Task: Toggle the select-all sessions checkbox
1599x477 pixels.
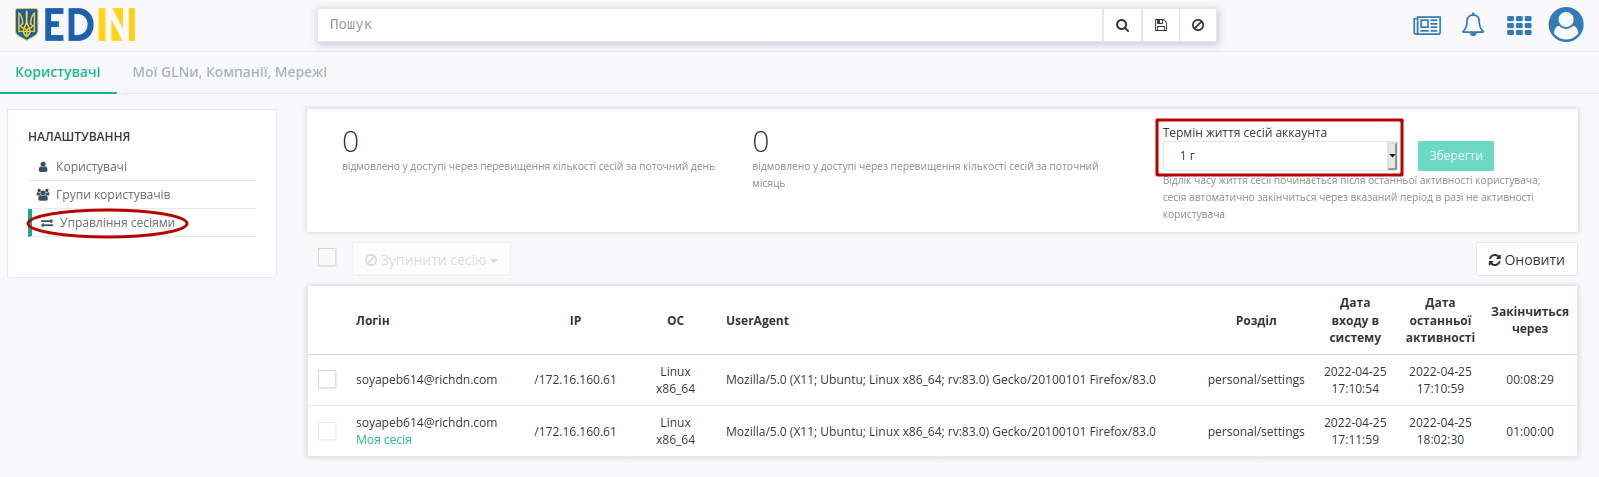Action: pyautogui.click(x=327, y=258)
